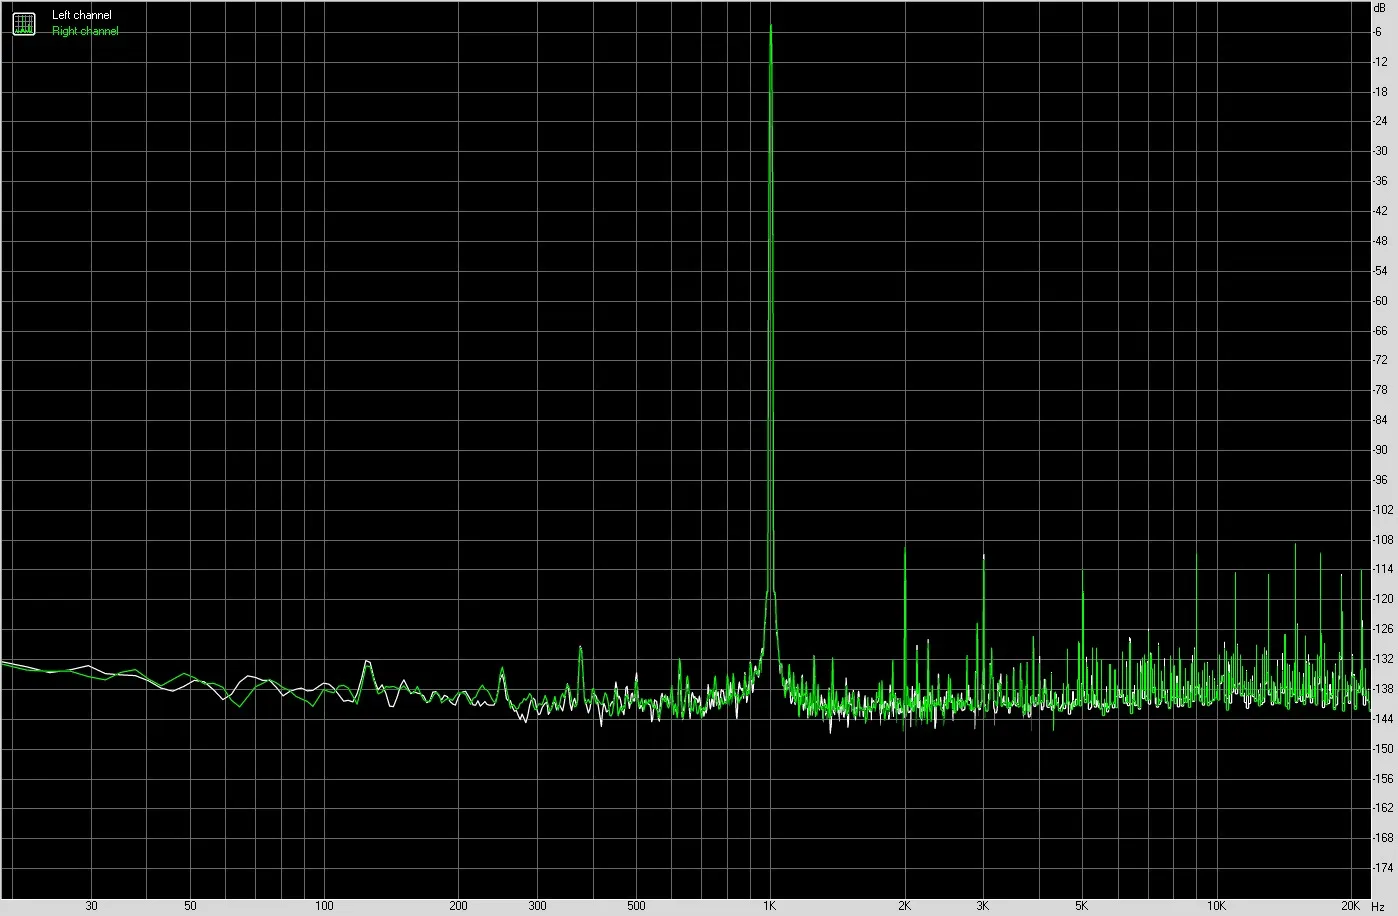
Task: Click the -84 dB axis value
Action: [1380, 420]
